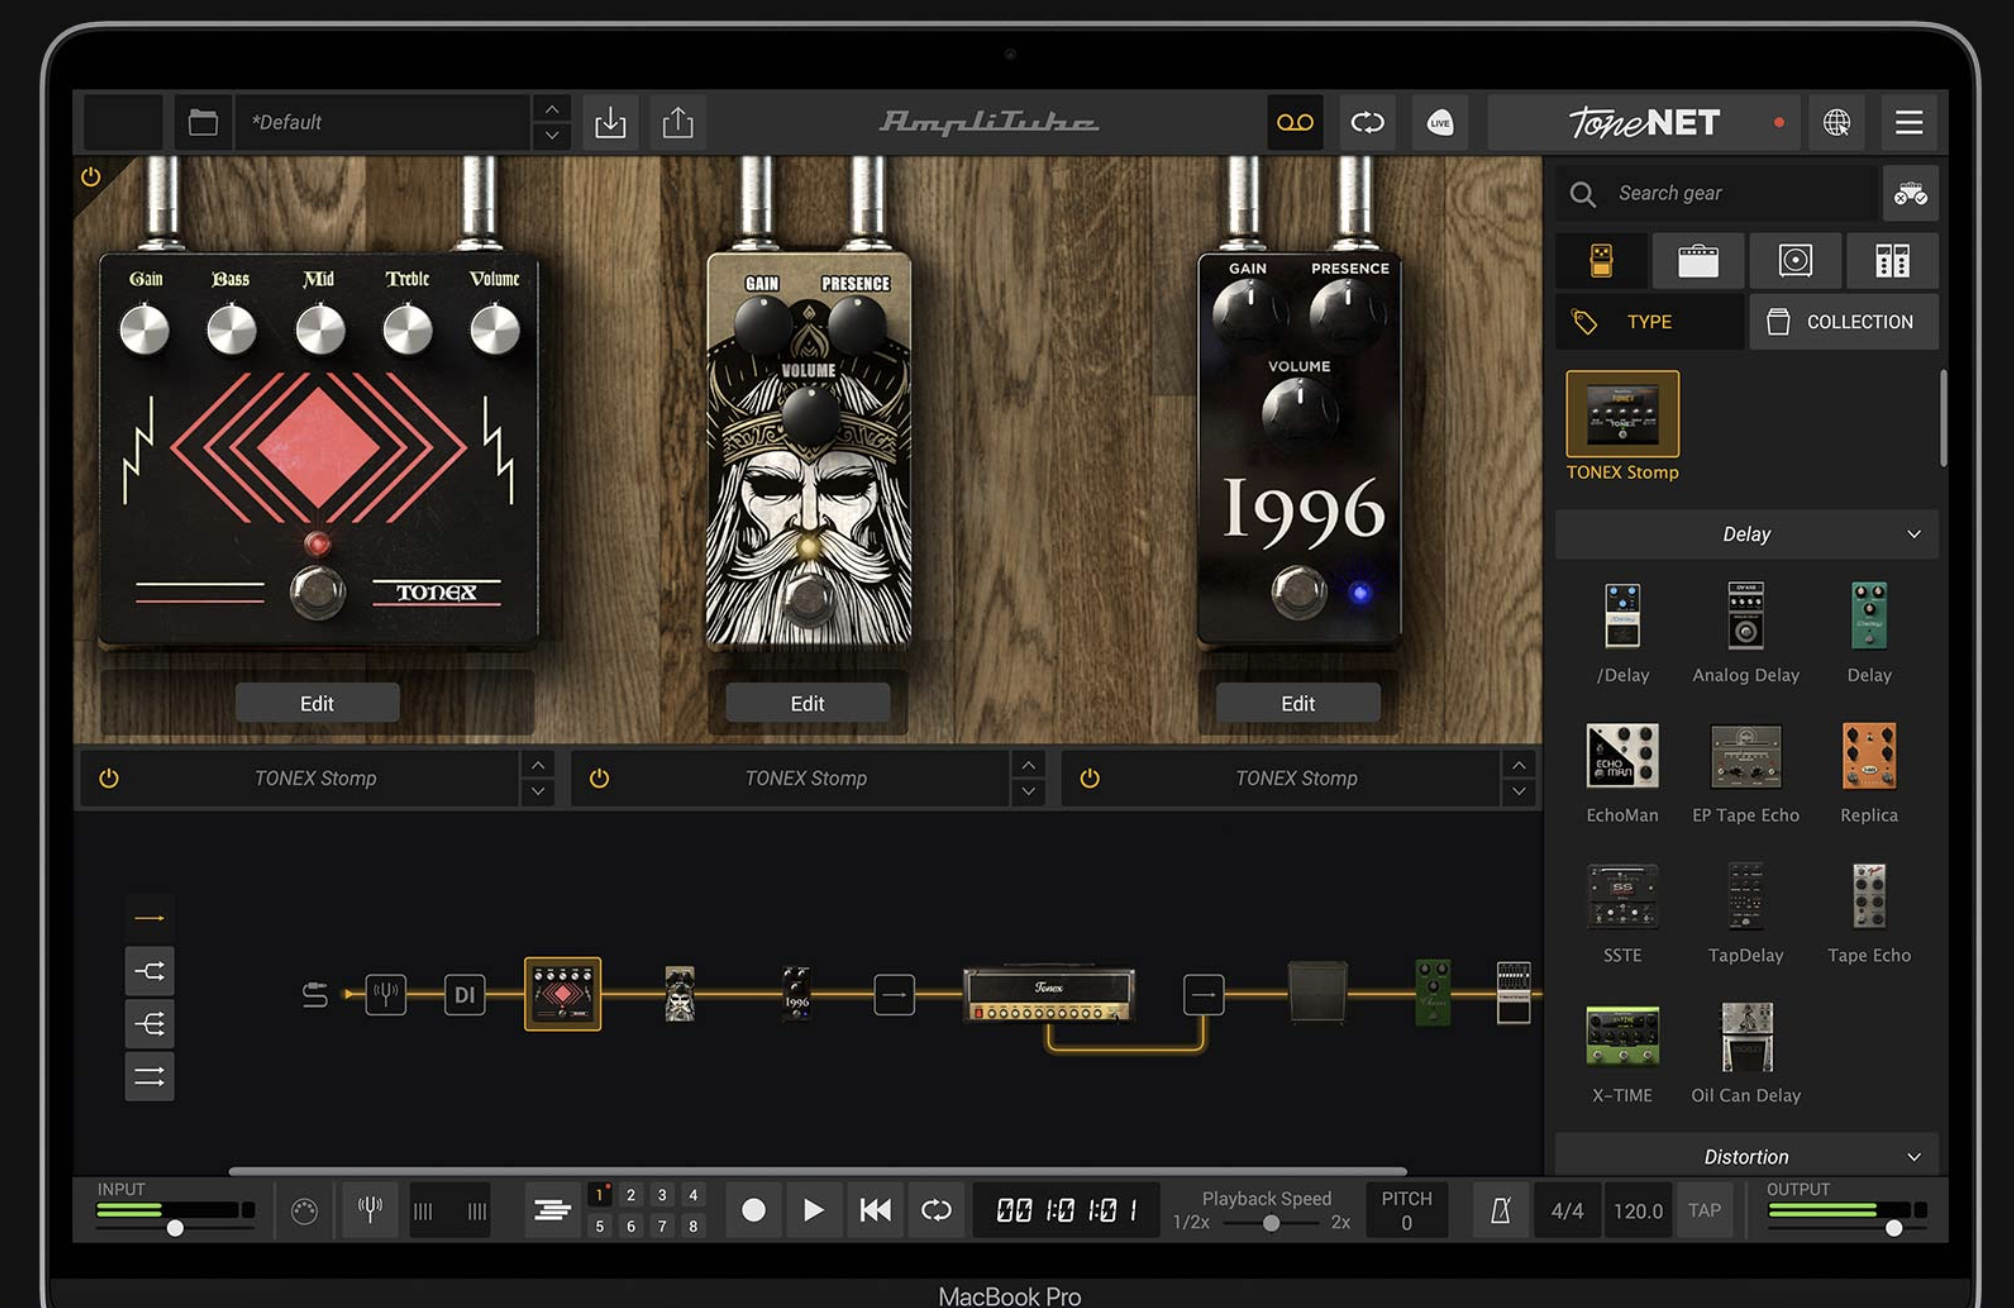Click preset next arrow beside *Default

552,135
